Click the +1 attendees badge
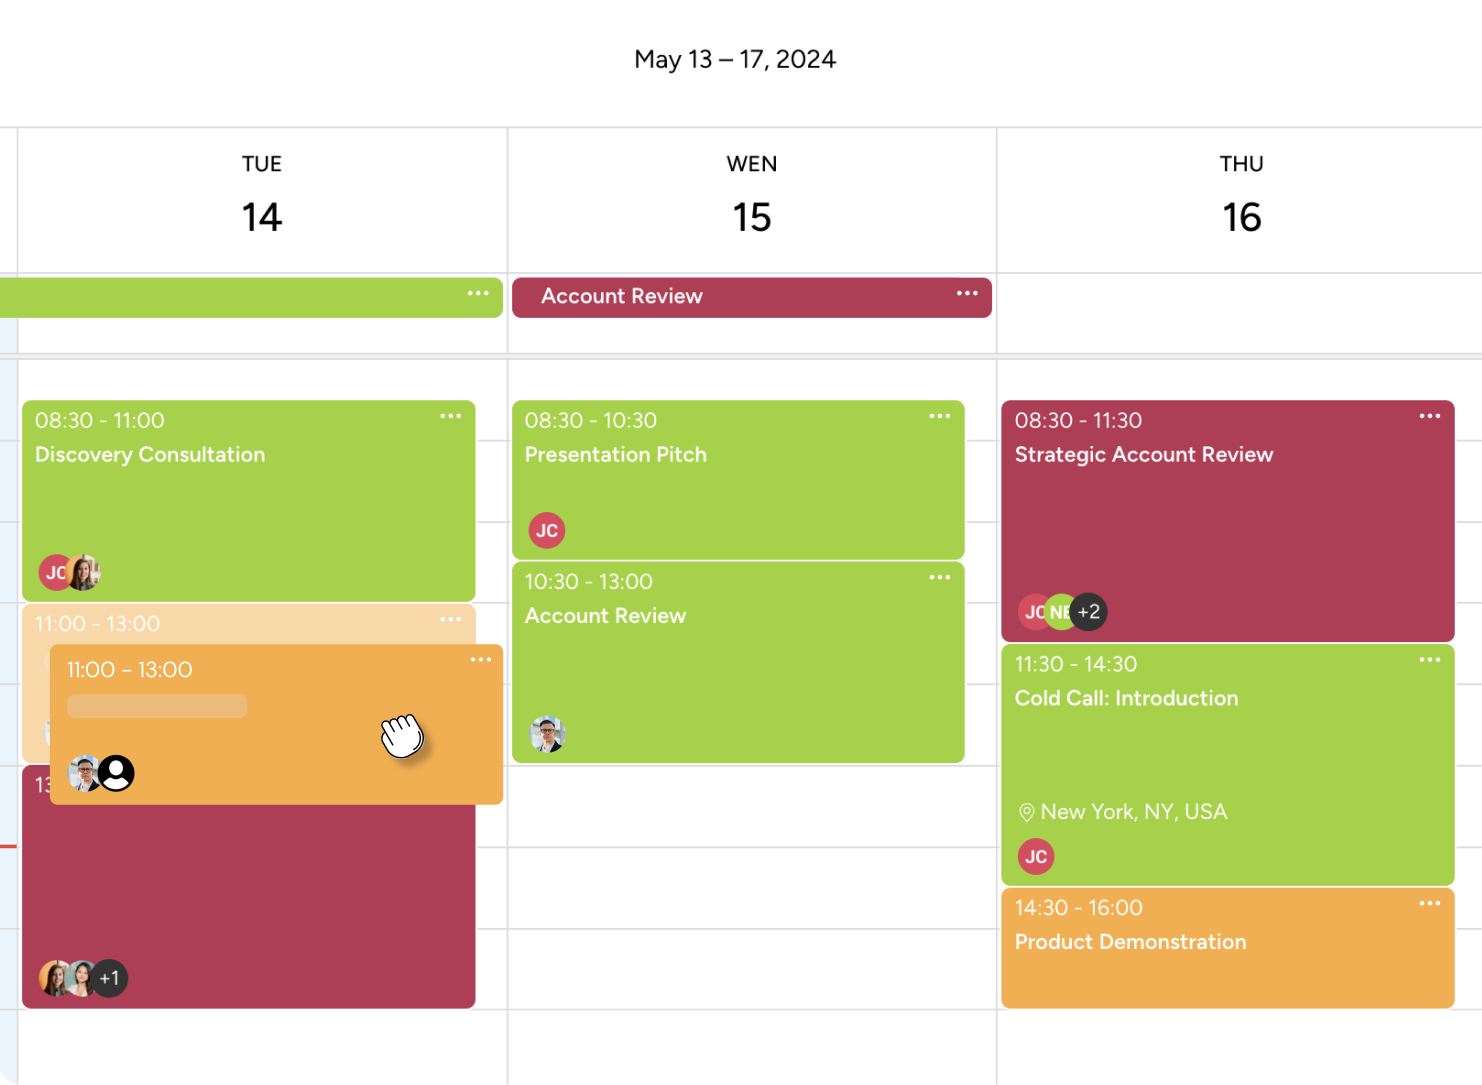Image resolution: width=1482 pixels, height=1085 pixels. pos(109,978)
